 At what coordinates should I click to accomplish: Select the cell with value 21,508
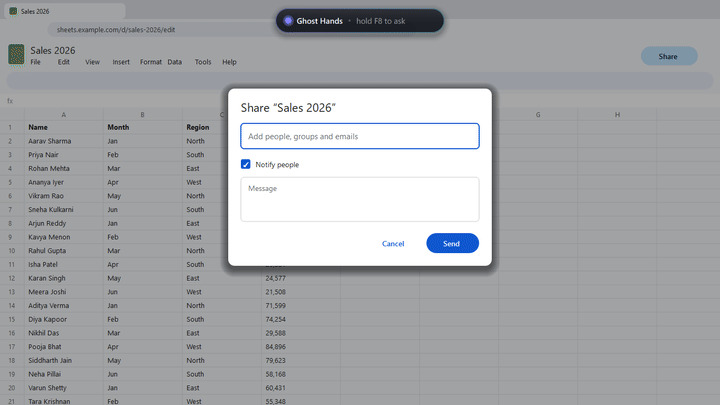[301, 292]
